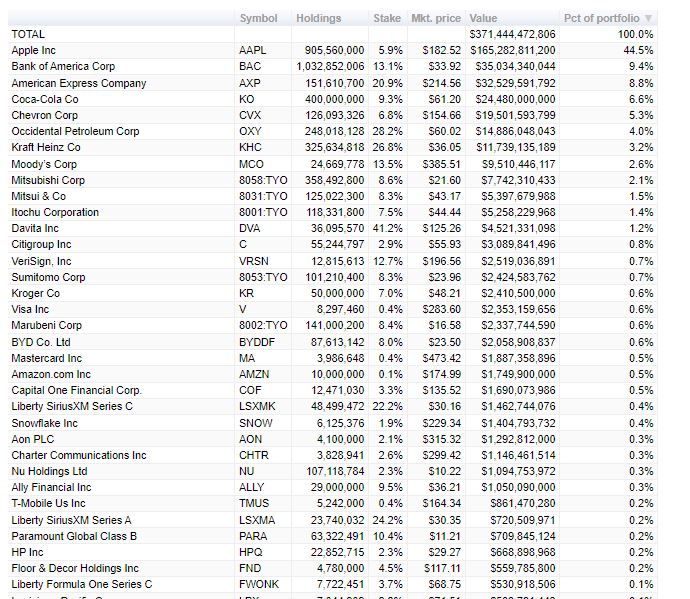Viewport: 690px width, 599px height.
Task: Sort by the Holdings column header
Action: coord(319,18)
